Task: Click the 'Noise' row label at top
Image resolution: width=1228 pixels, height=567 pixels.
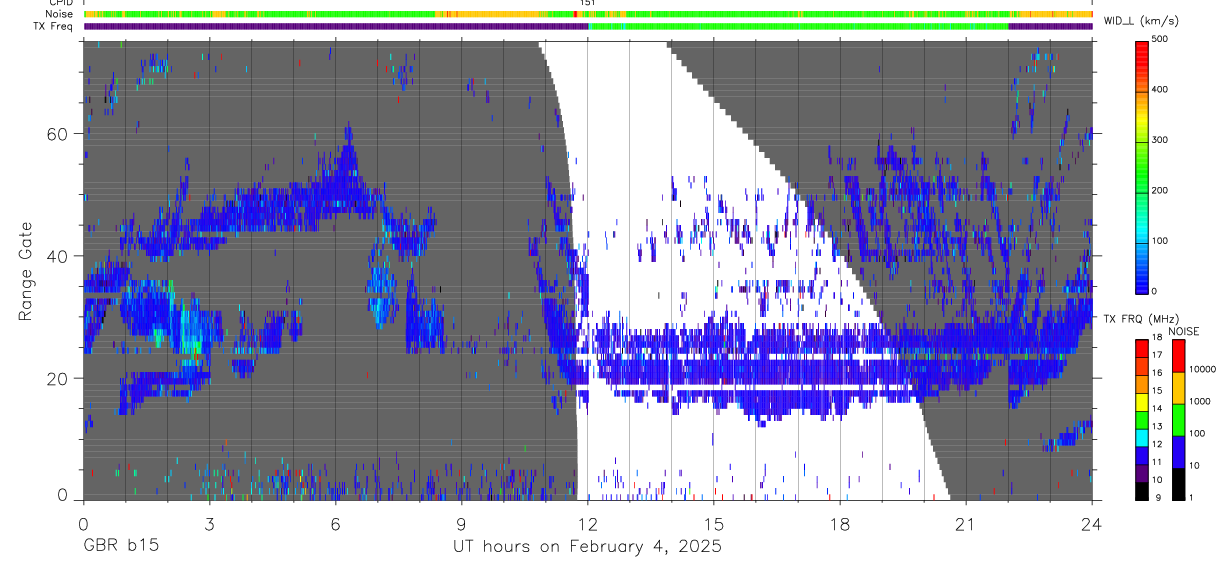Action: (59, 14)
